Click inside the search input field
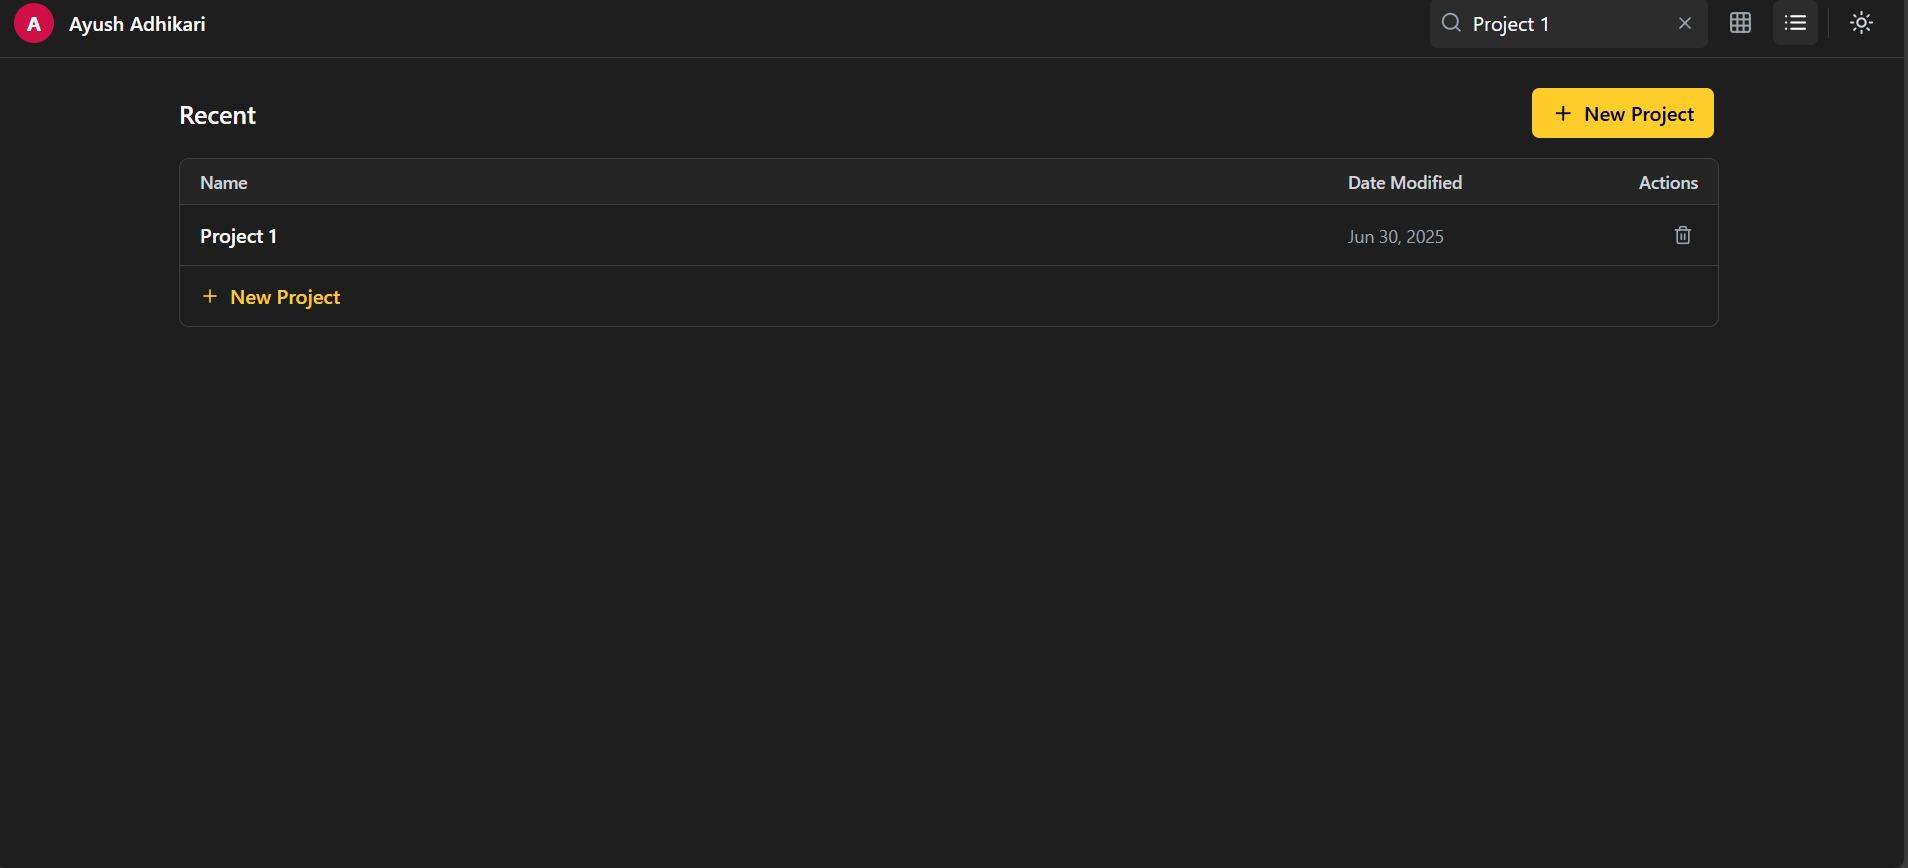This screenshot has height=868, width=1908. point(1560,23)
